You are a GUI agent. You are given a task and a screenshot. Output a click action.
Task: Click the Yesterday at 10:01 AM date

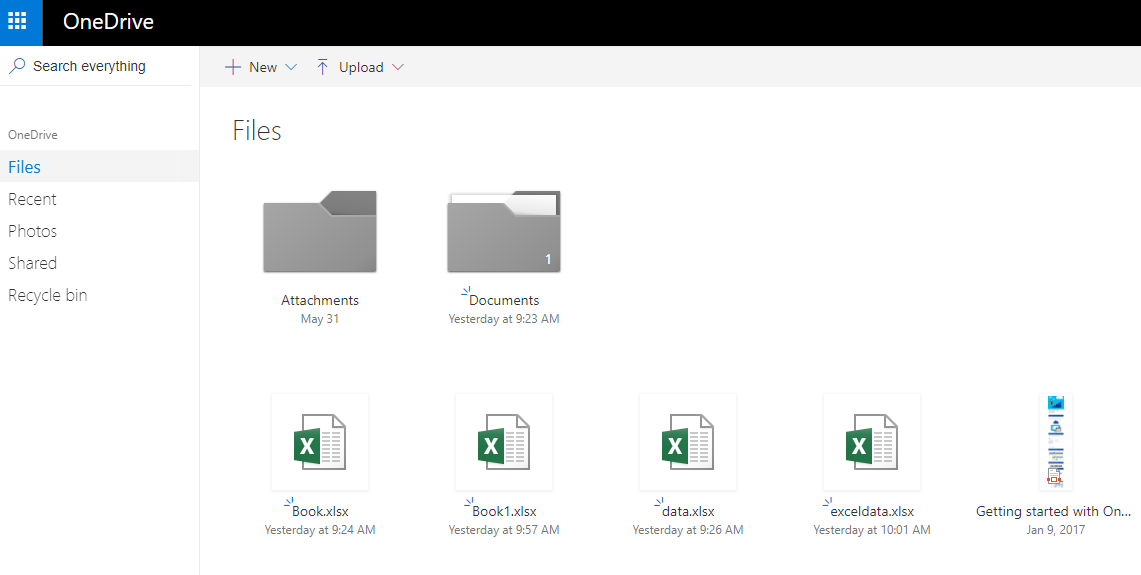pos(872,530)
